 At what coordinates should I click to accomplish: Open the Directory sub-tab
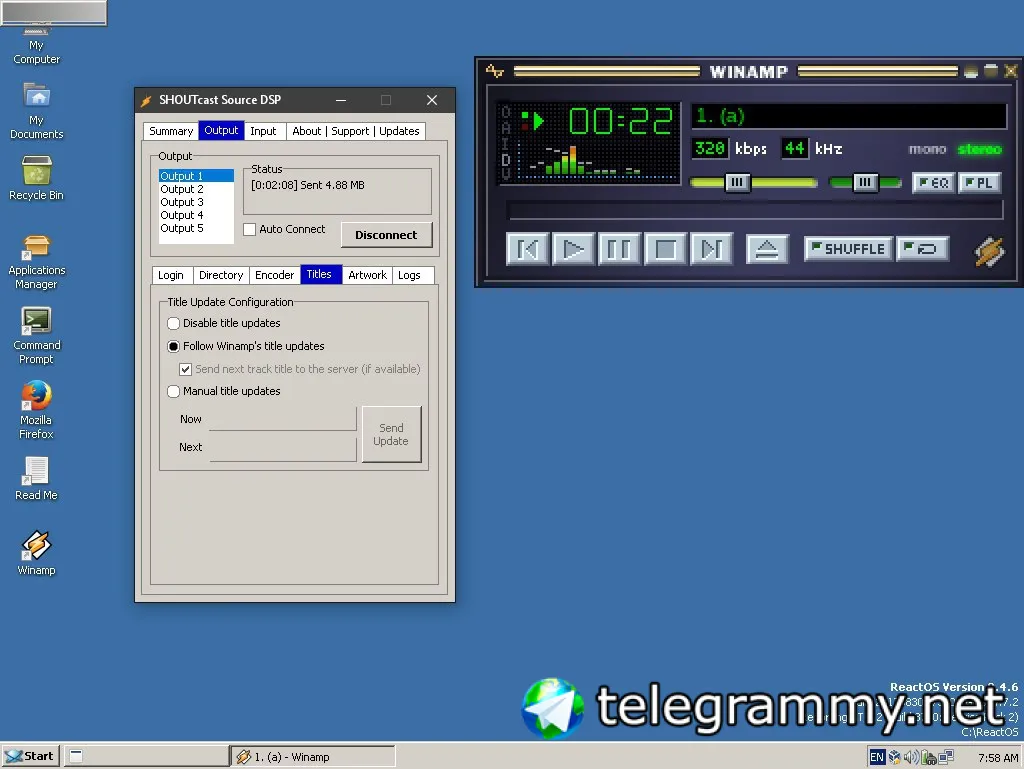pyautogui.click(x=221, y=275)
